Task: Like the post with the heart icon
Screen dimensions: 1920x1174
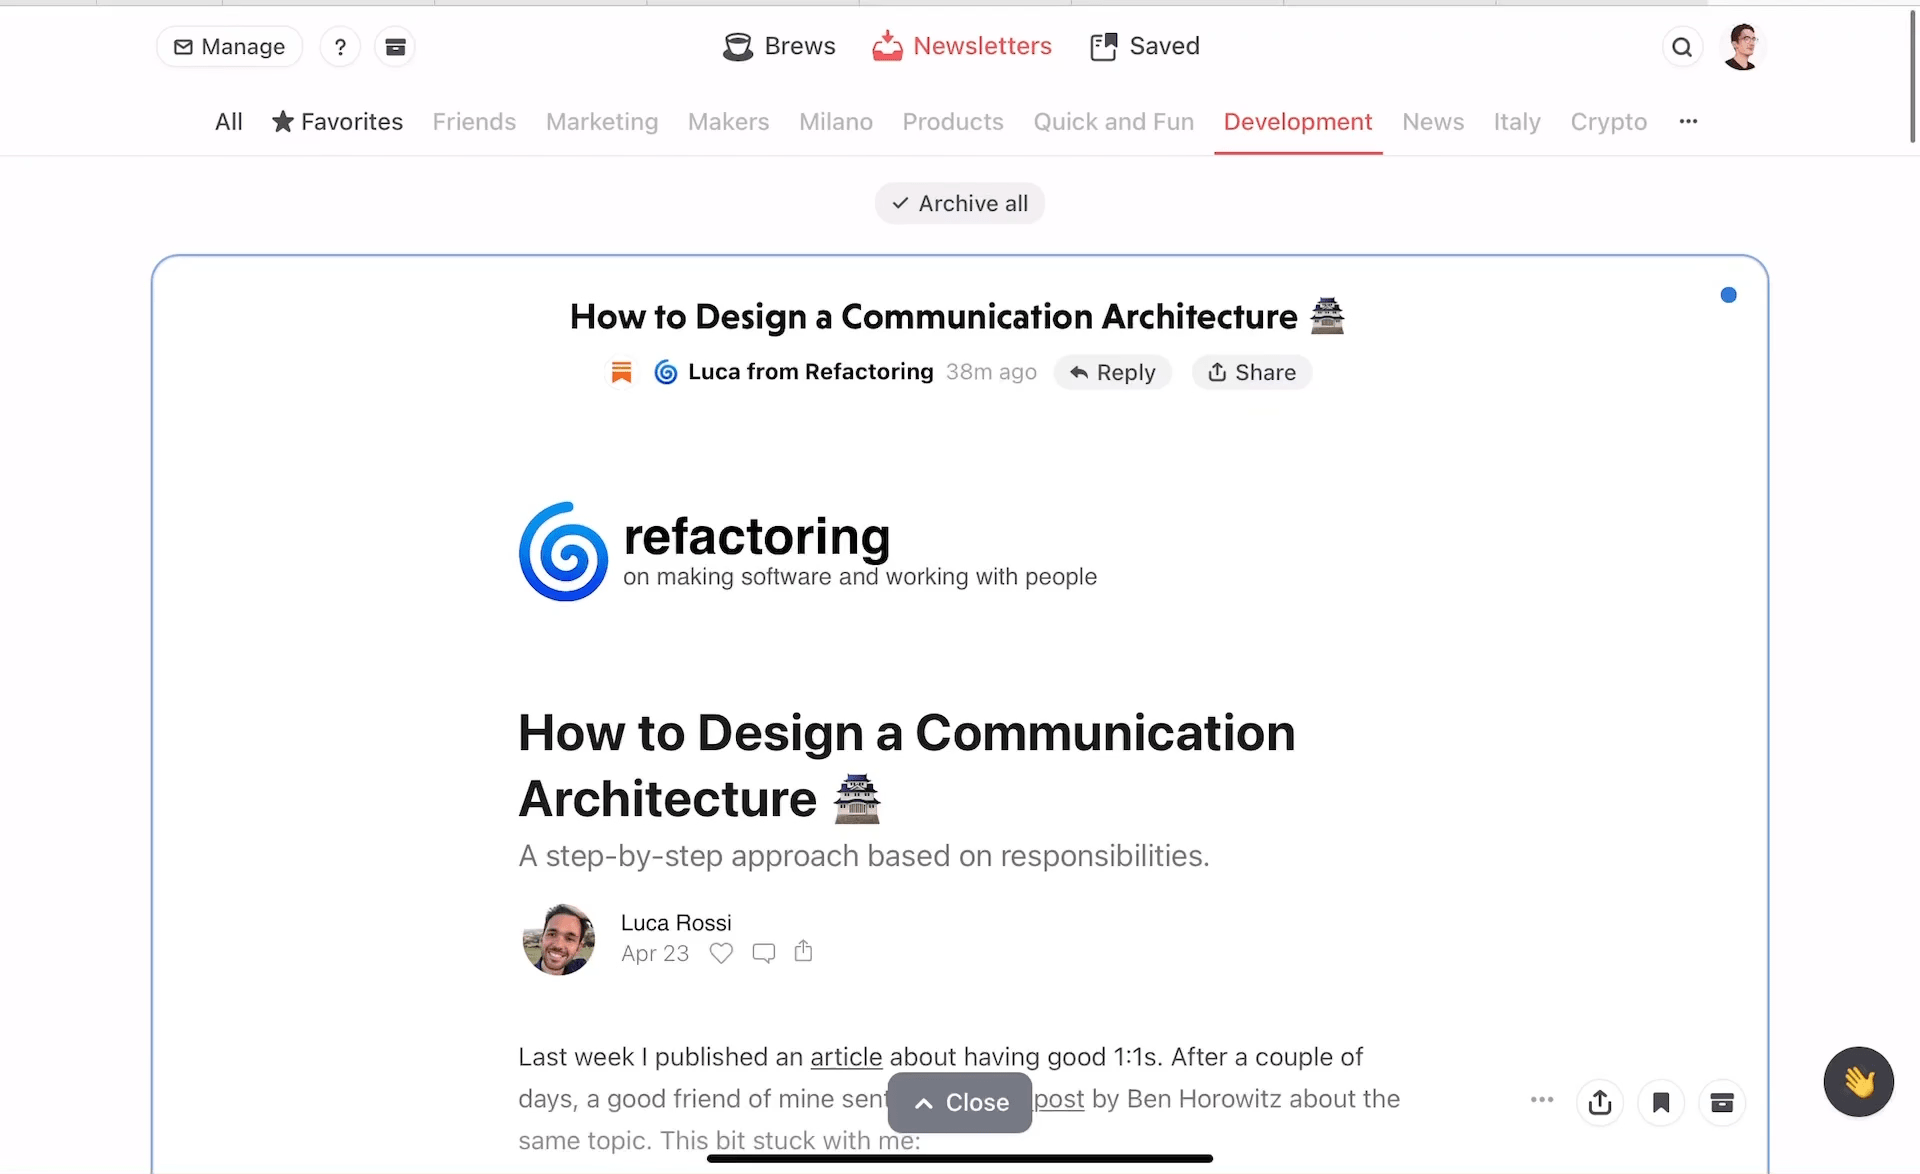Action: pos(721,953)
